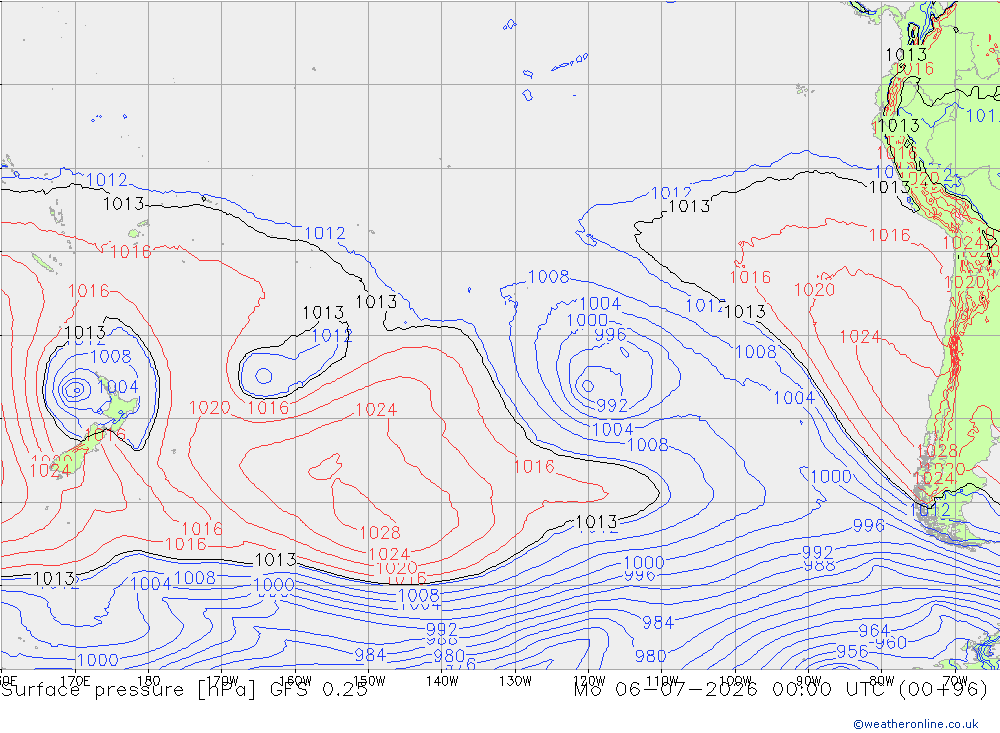The width and height of the screenshot is (1000, 733).
Task: Select the 996 label inside the low near 120W
Action: tap(610, 335)
